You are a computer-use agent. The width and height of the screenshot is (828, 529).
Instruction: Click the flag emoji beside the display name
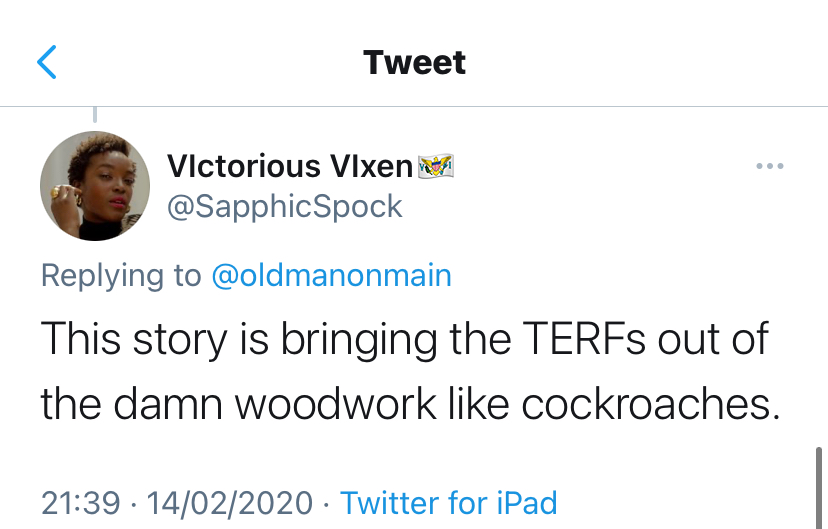click(436, 166)
